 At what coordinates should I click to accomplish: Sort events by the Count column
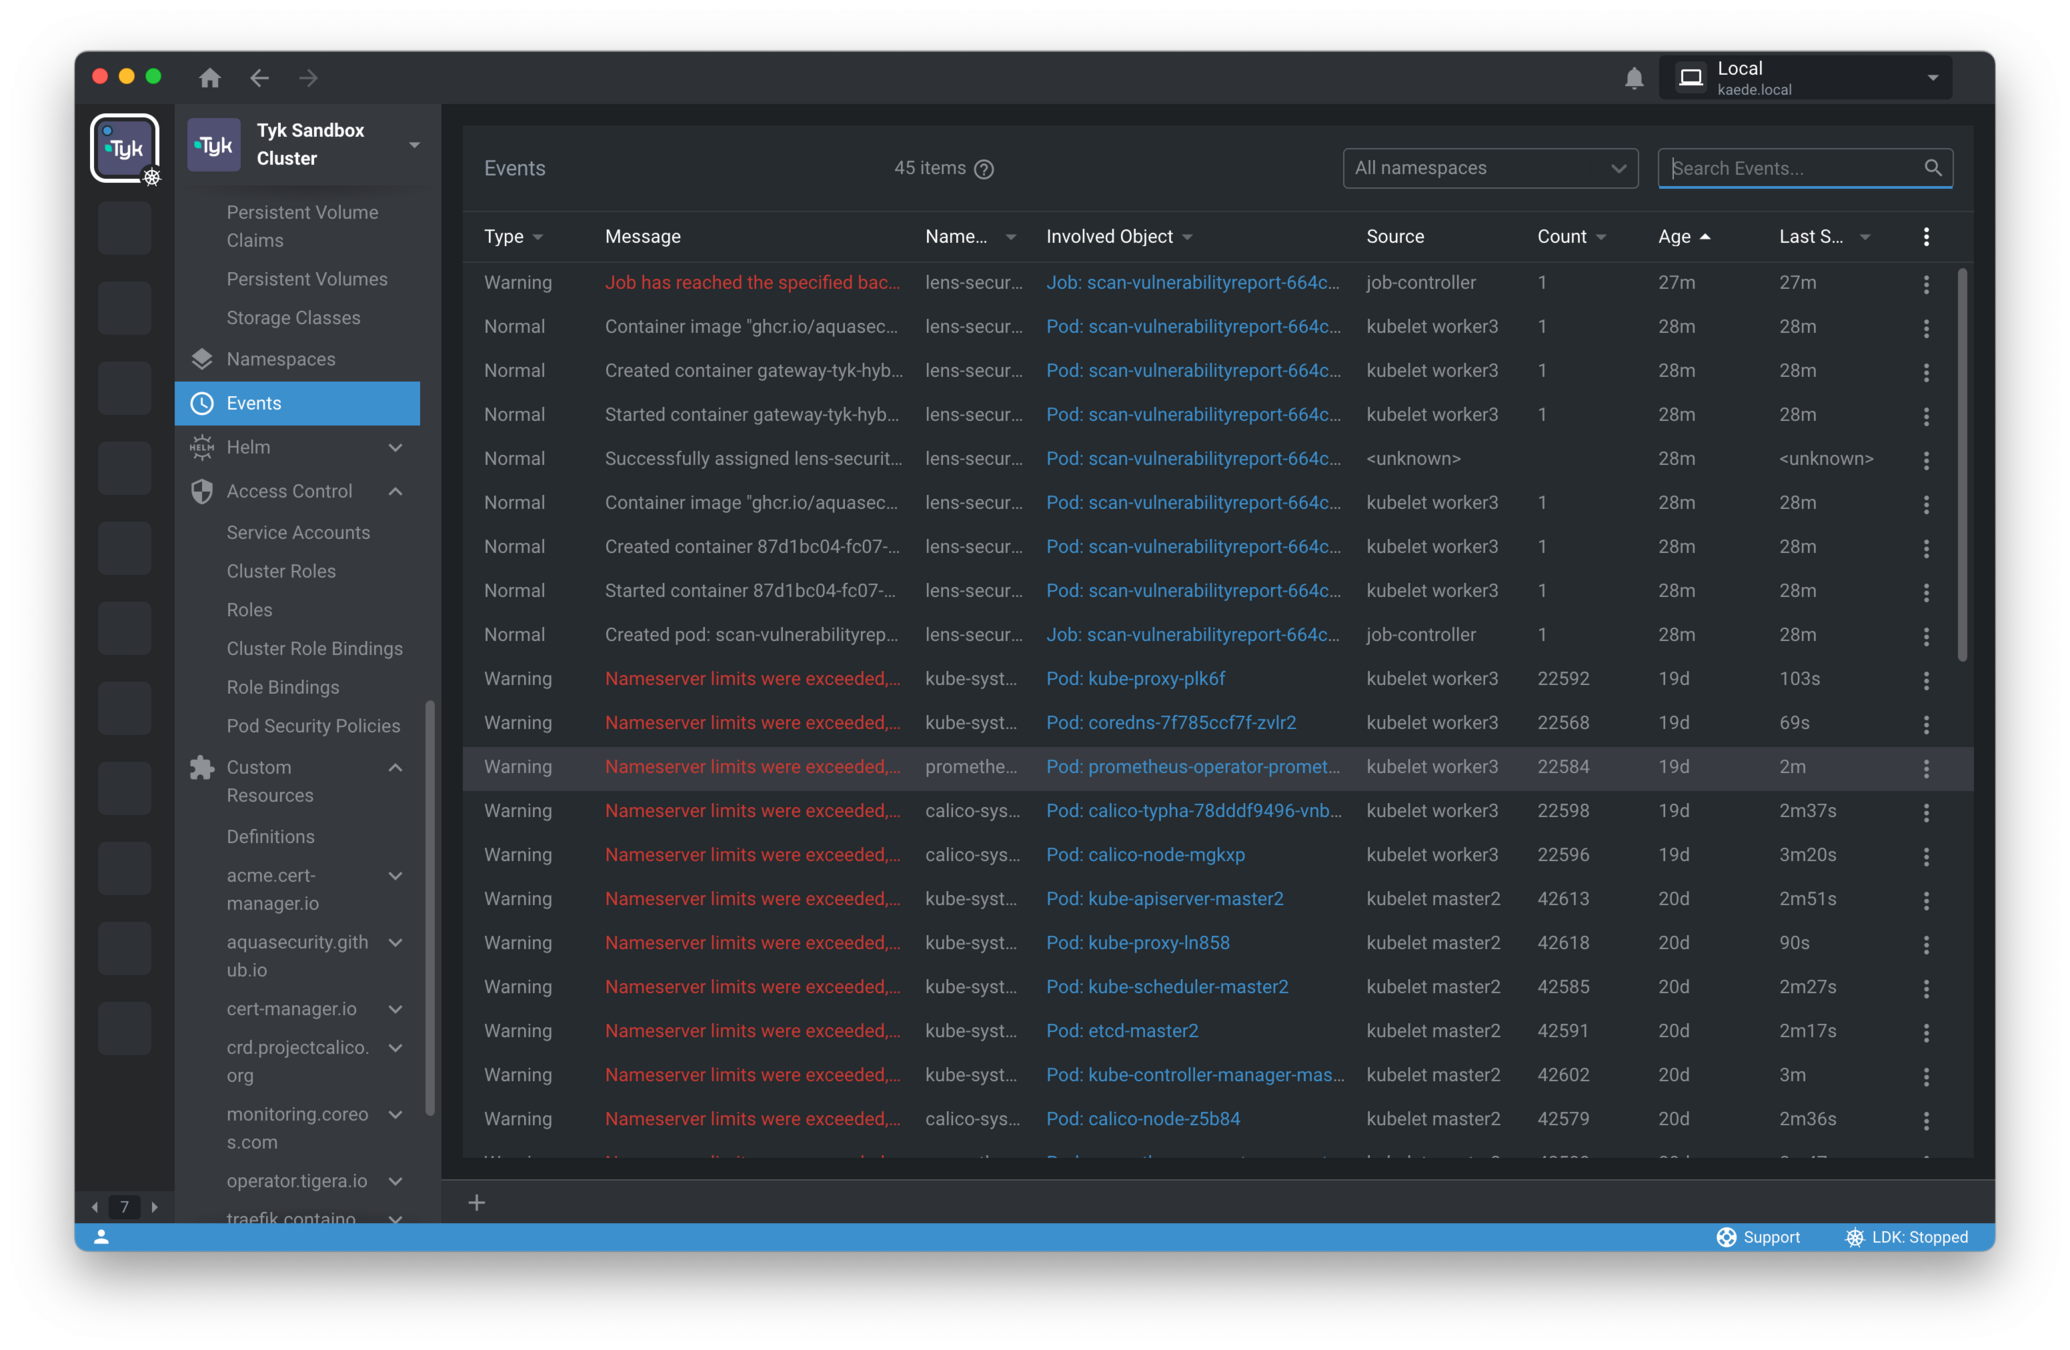[x=1562, y=237]
